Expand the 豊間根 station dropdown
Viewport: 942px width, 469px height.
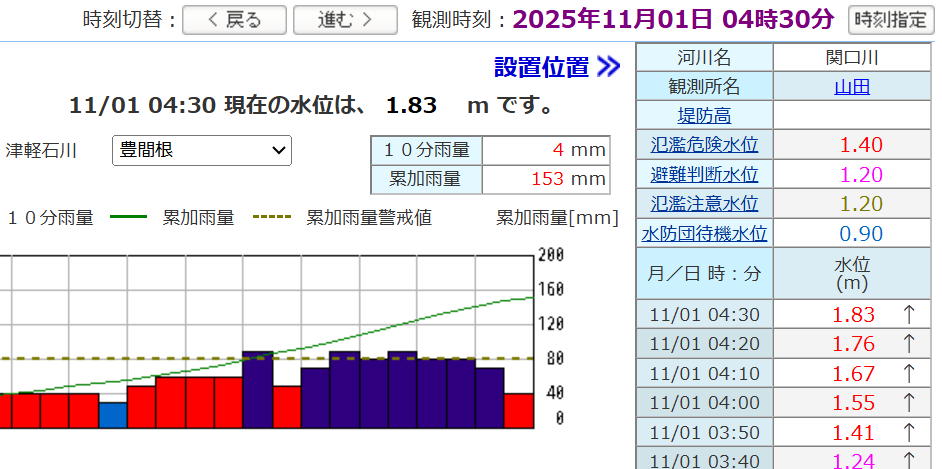click(x=202, y=150)
